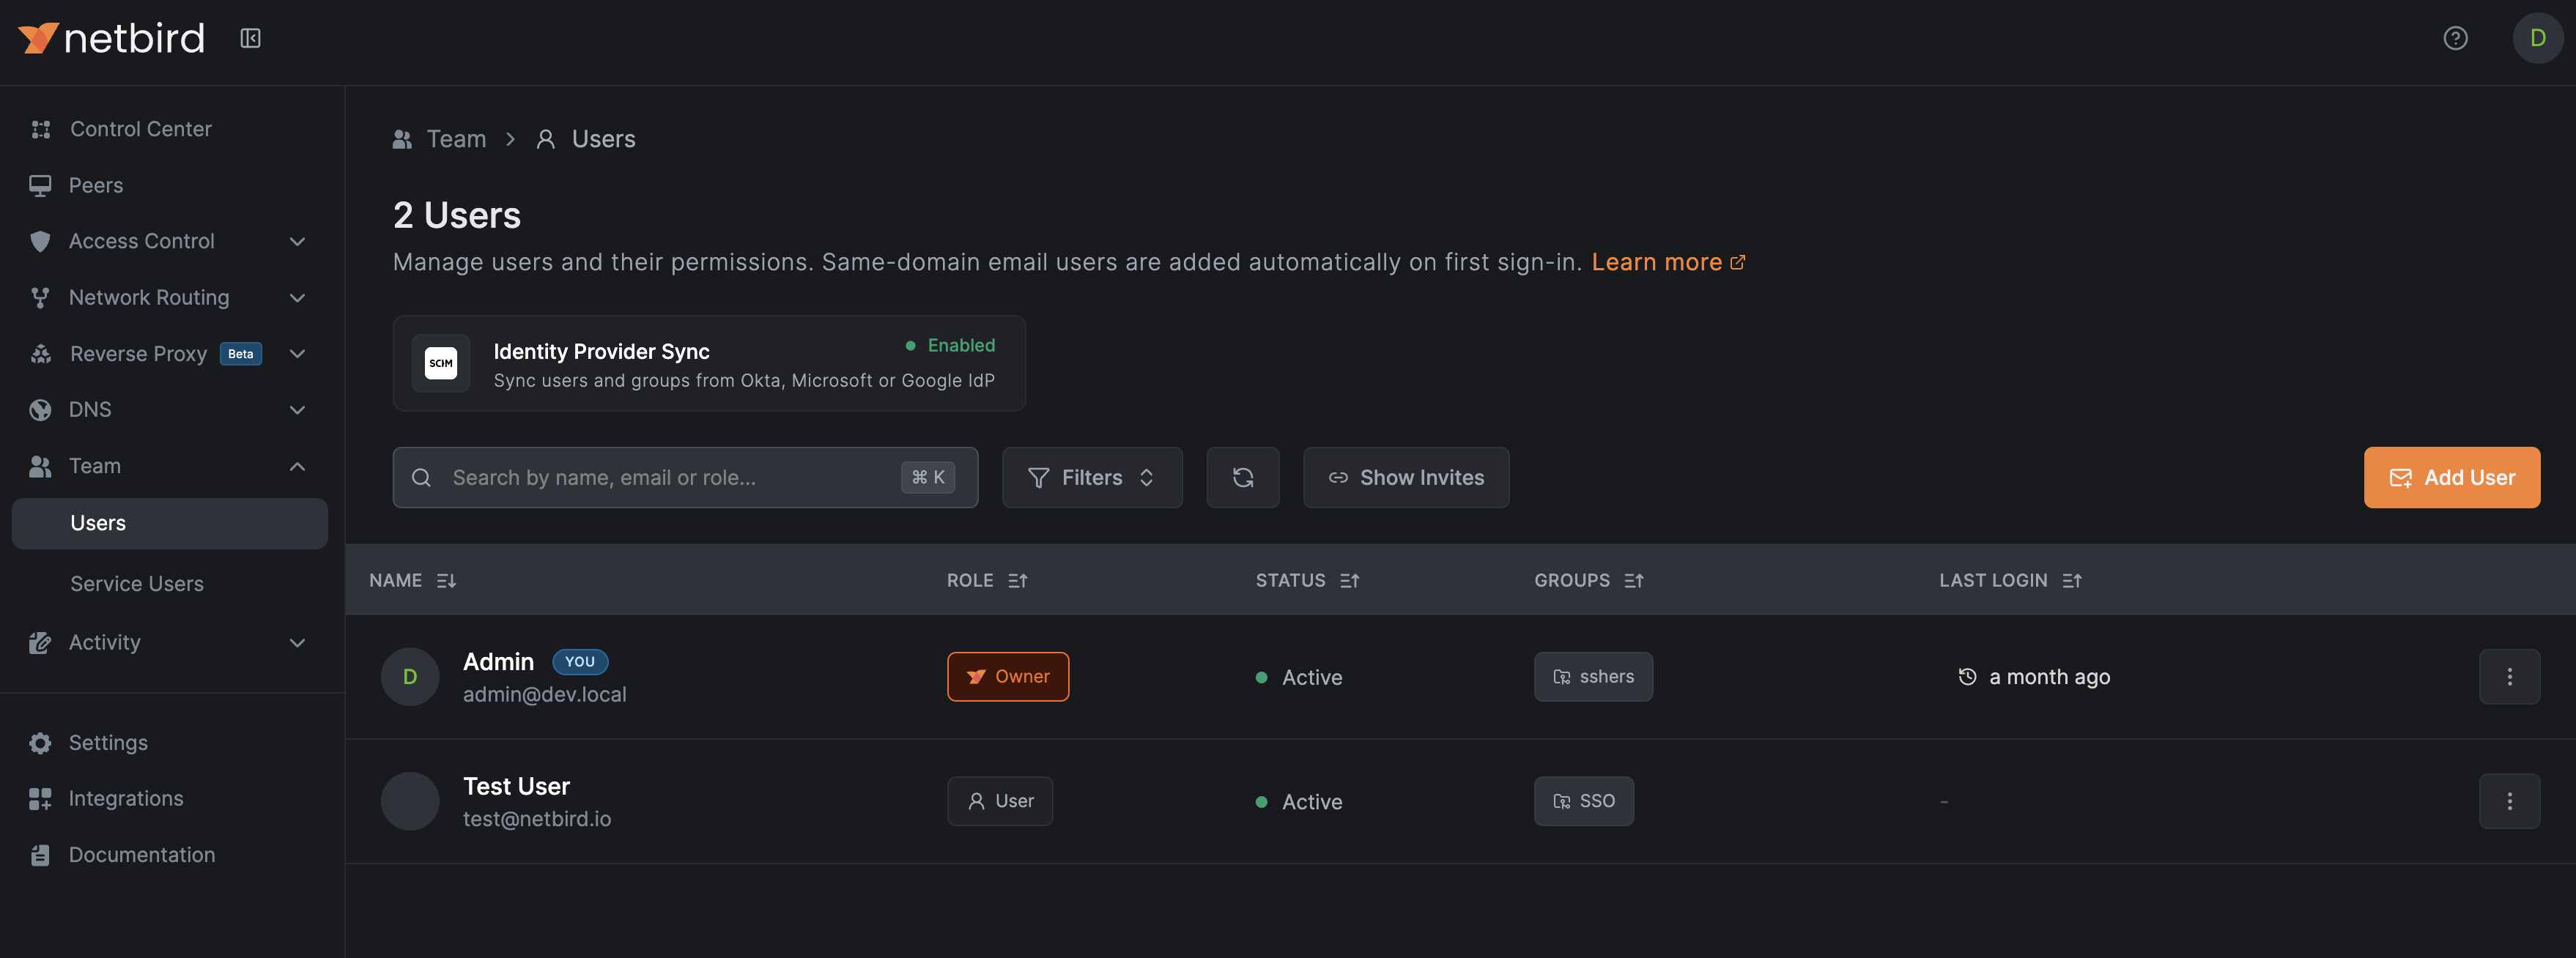Viewport: 2576px width, 958px height.
Task: Click the Reverse Proxy icon
Action: [x=40, y=354]
